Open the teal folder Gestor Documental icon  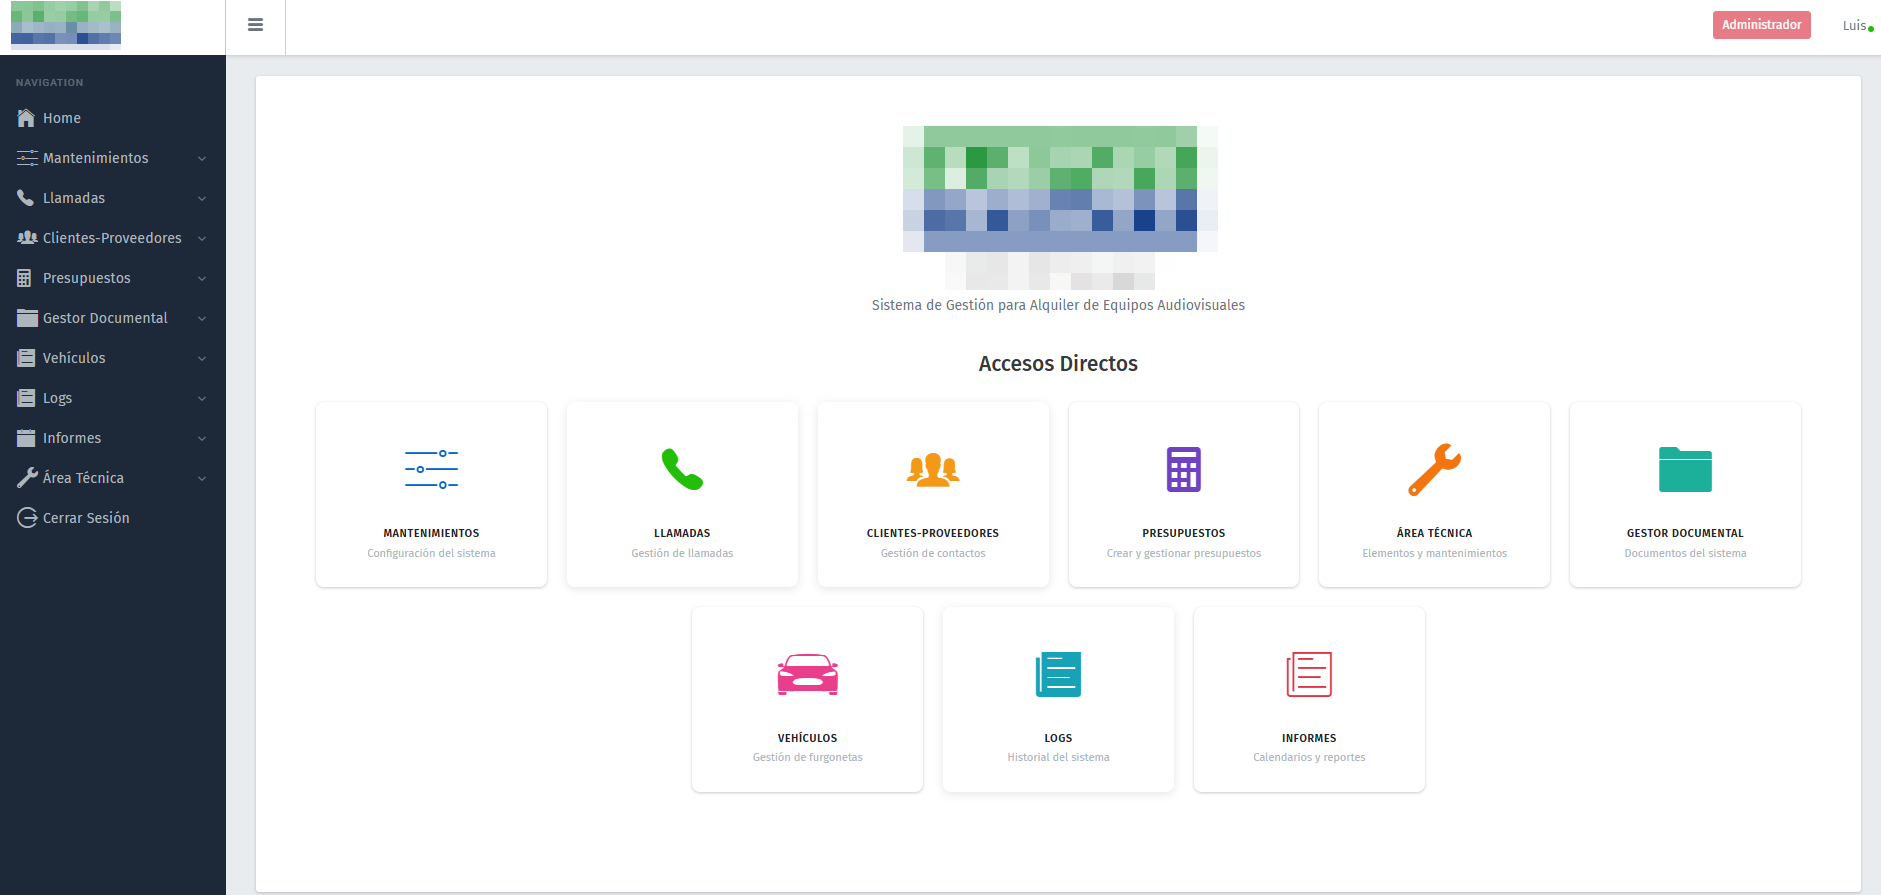[1685, 469]
